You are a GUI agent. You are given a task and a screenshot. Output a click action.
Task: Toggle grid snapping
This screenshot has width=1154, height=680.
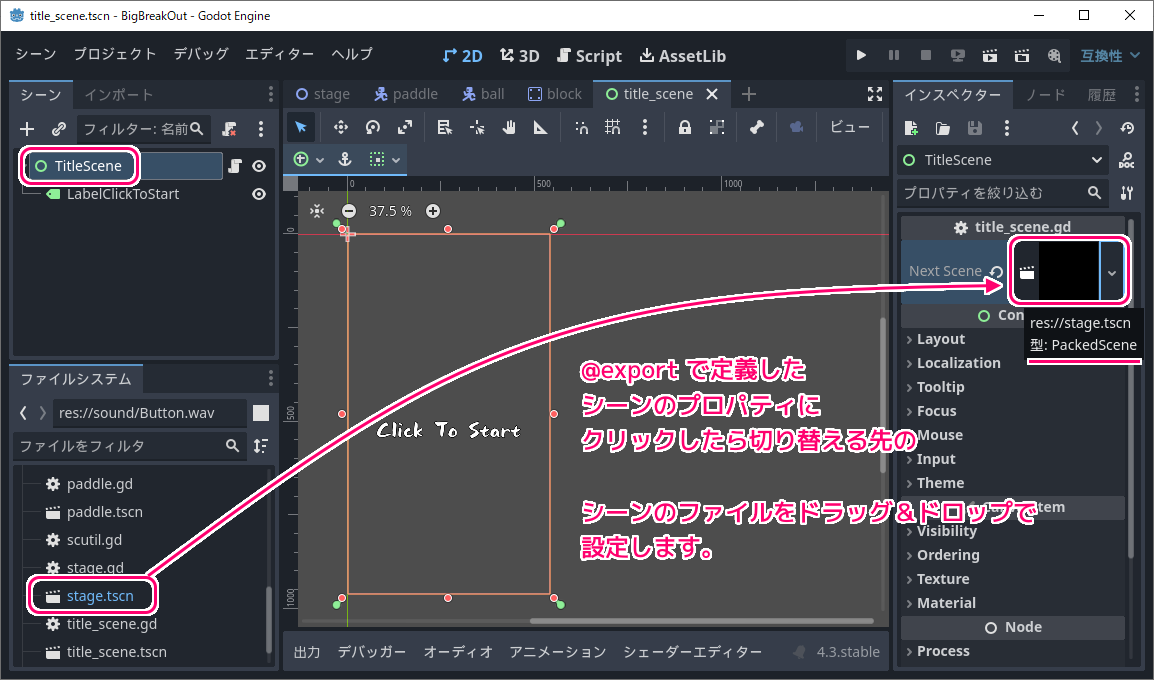[612, 127]
